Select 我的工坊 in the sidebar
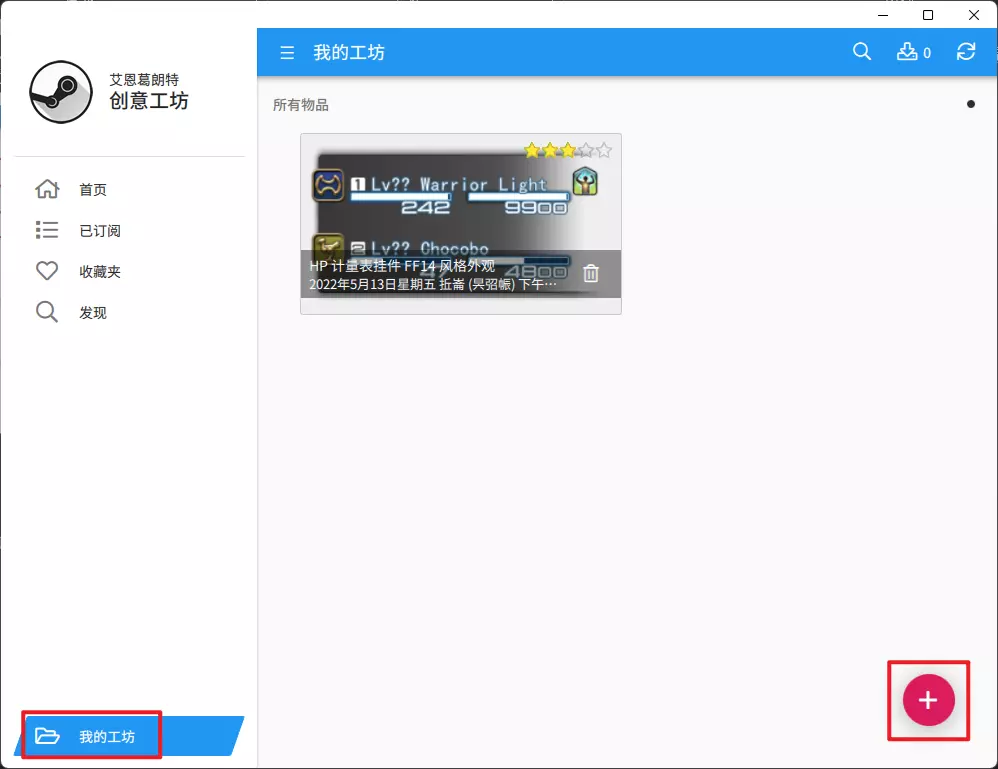 129,736
